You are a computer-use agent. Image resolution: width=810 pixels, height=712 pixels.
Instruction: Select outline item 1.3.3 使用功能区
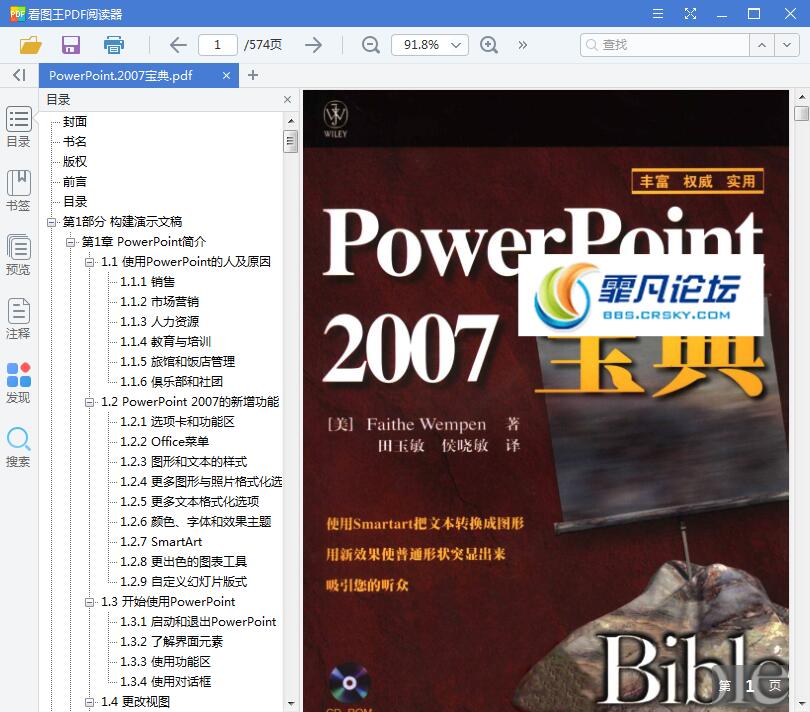click(165, 662)
